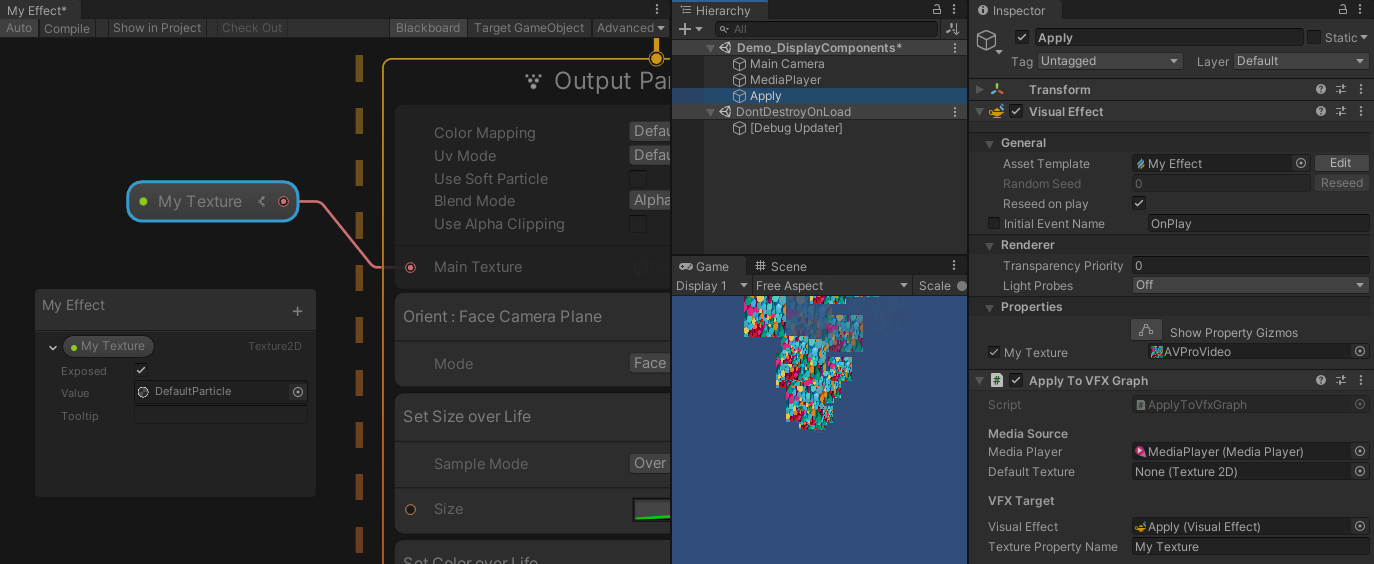Open Game view panel options menu
Image resolution: width=1374 pixels, height=564 pixels.
[954, 266]
